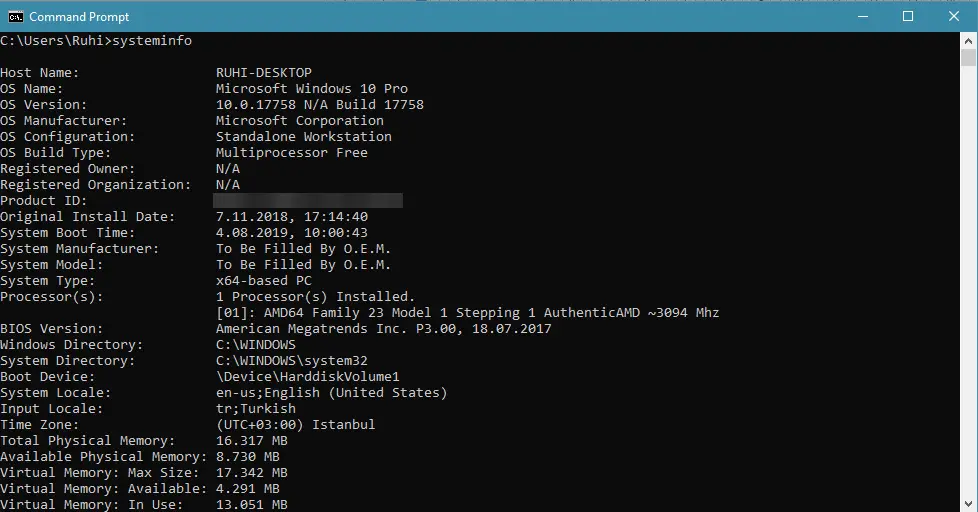This screenshot has width=978, height=512.
Task: Click the Microsoft Windows 10 Pro text
Action: pos(312,89)
